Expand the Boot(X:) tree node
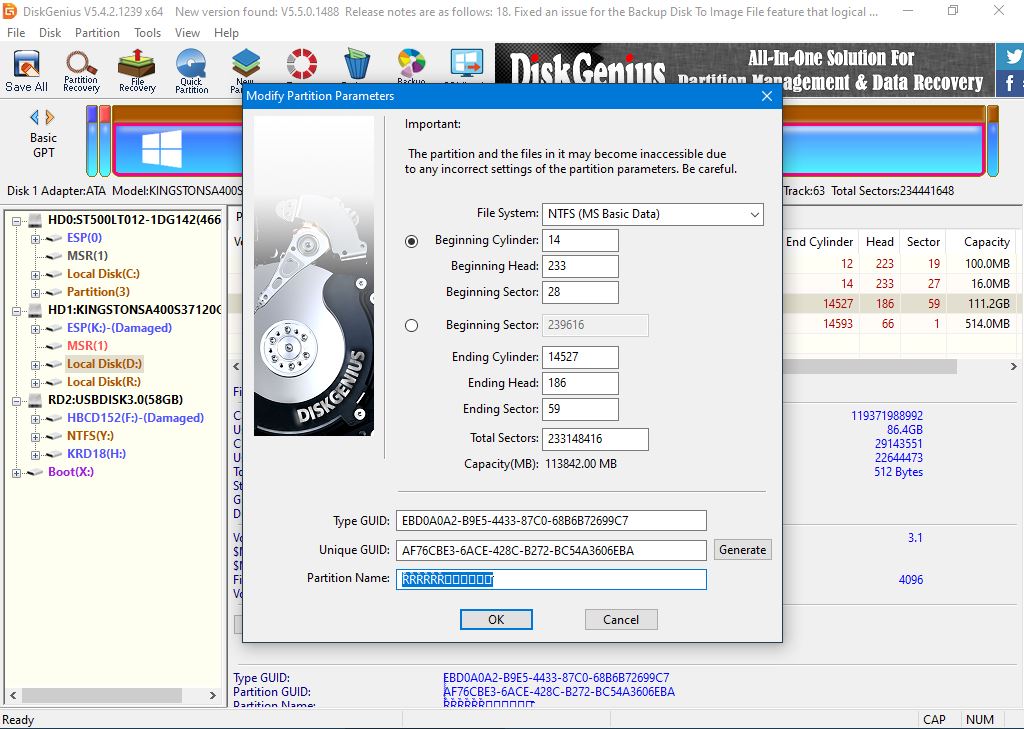The image size is (1024, 729). [x=18, y=472]
